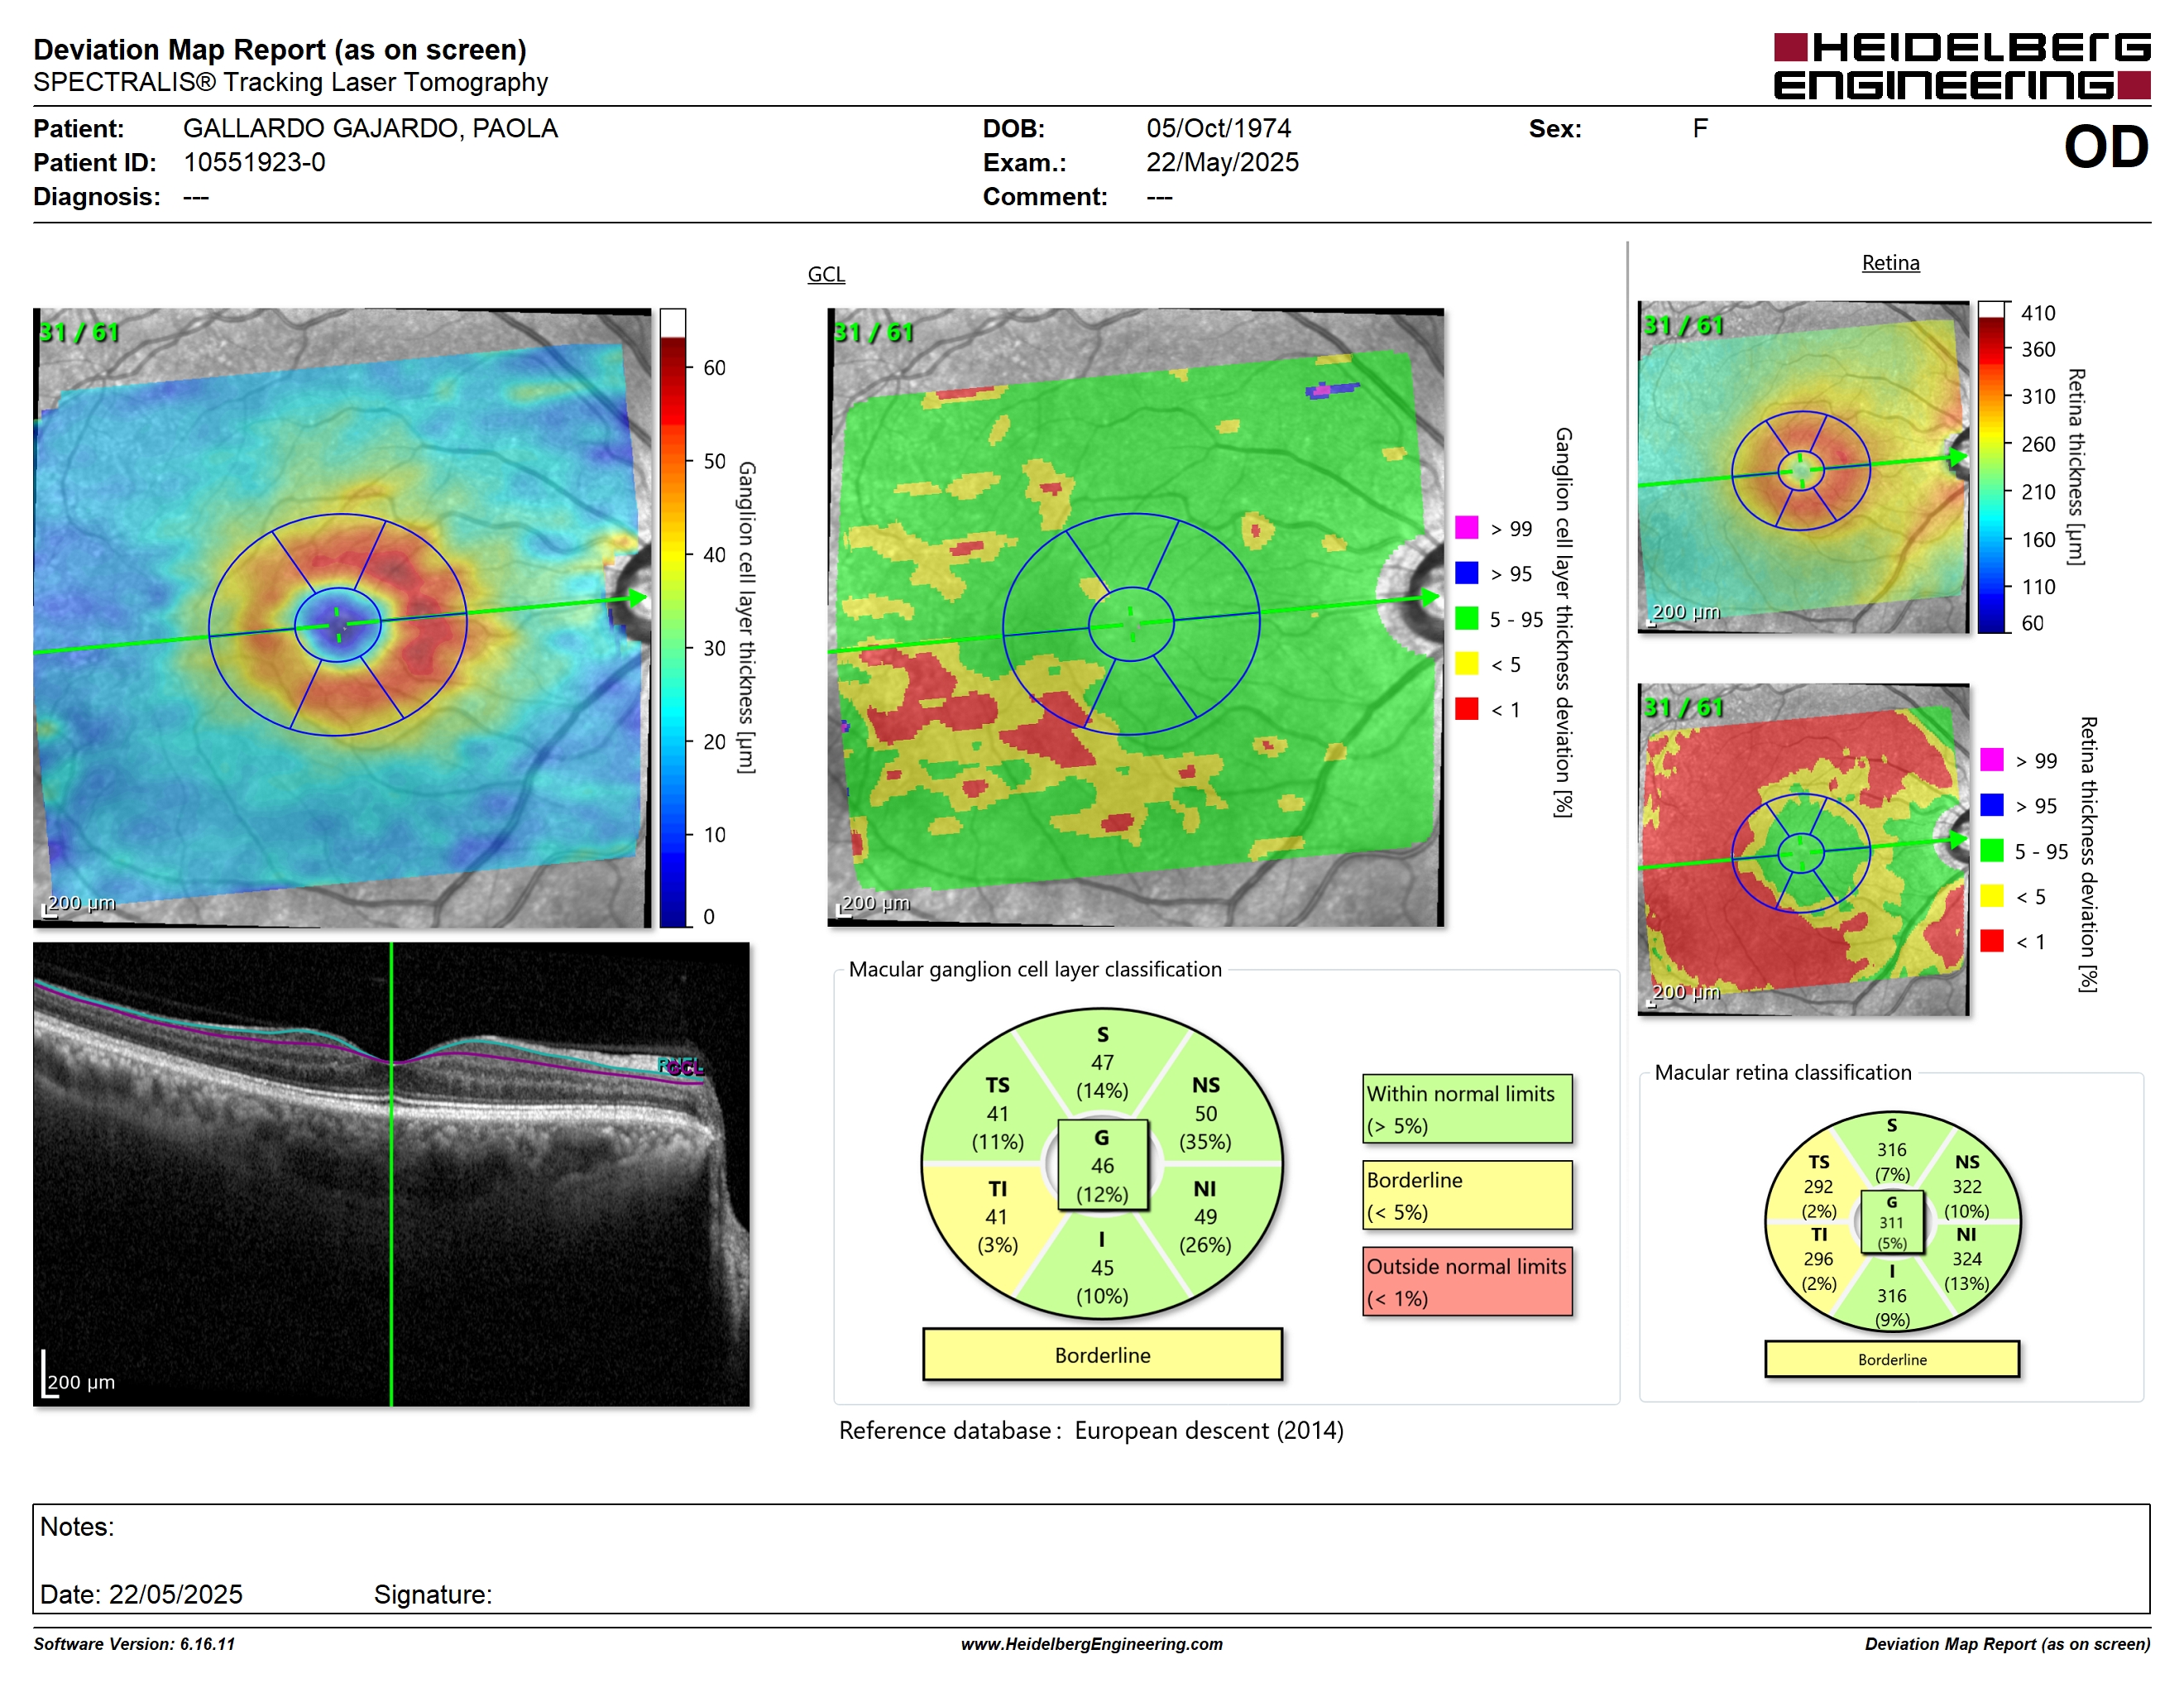2184x1688 pixels.
Task: Click the sex value F
Action: (1700, 129)
